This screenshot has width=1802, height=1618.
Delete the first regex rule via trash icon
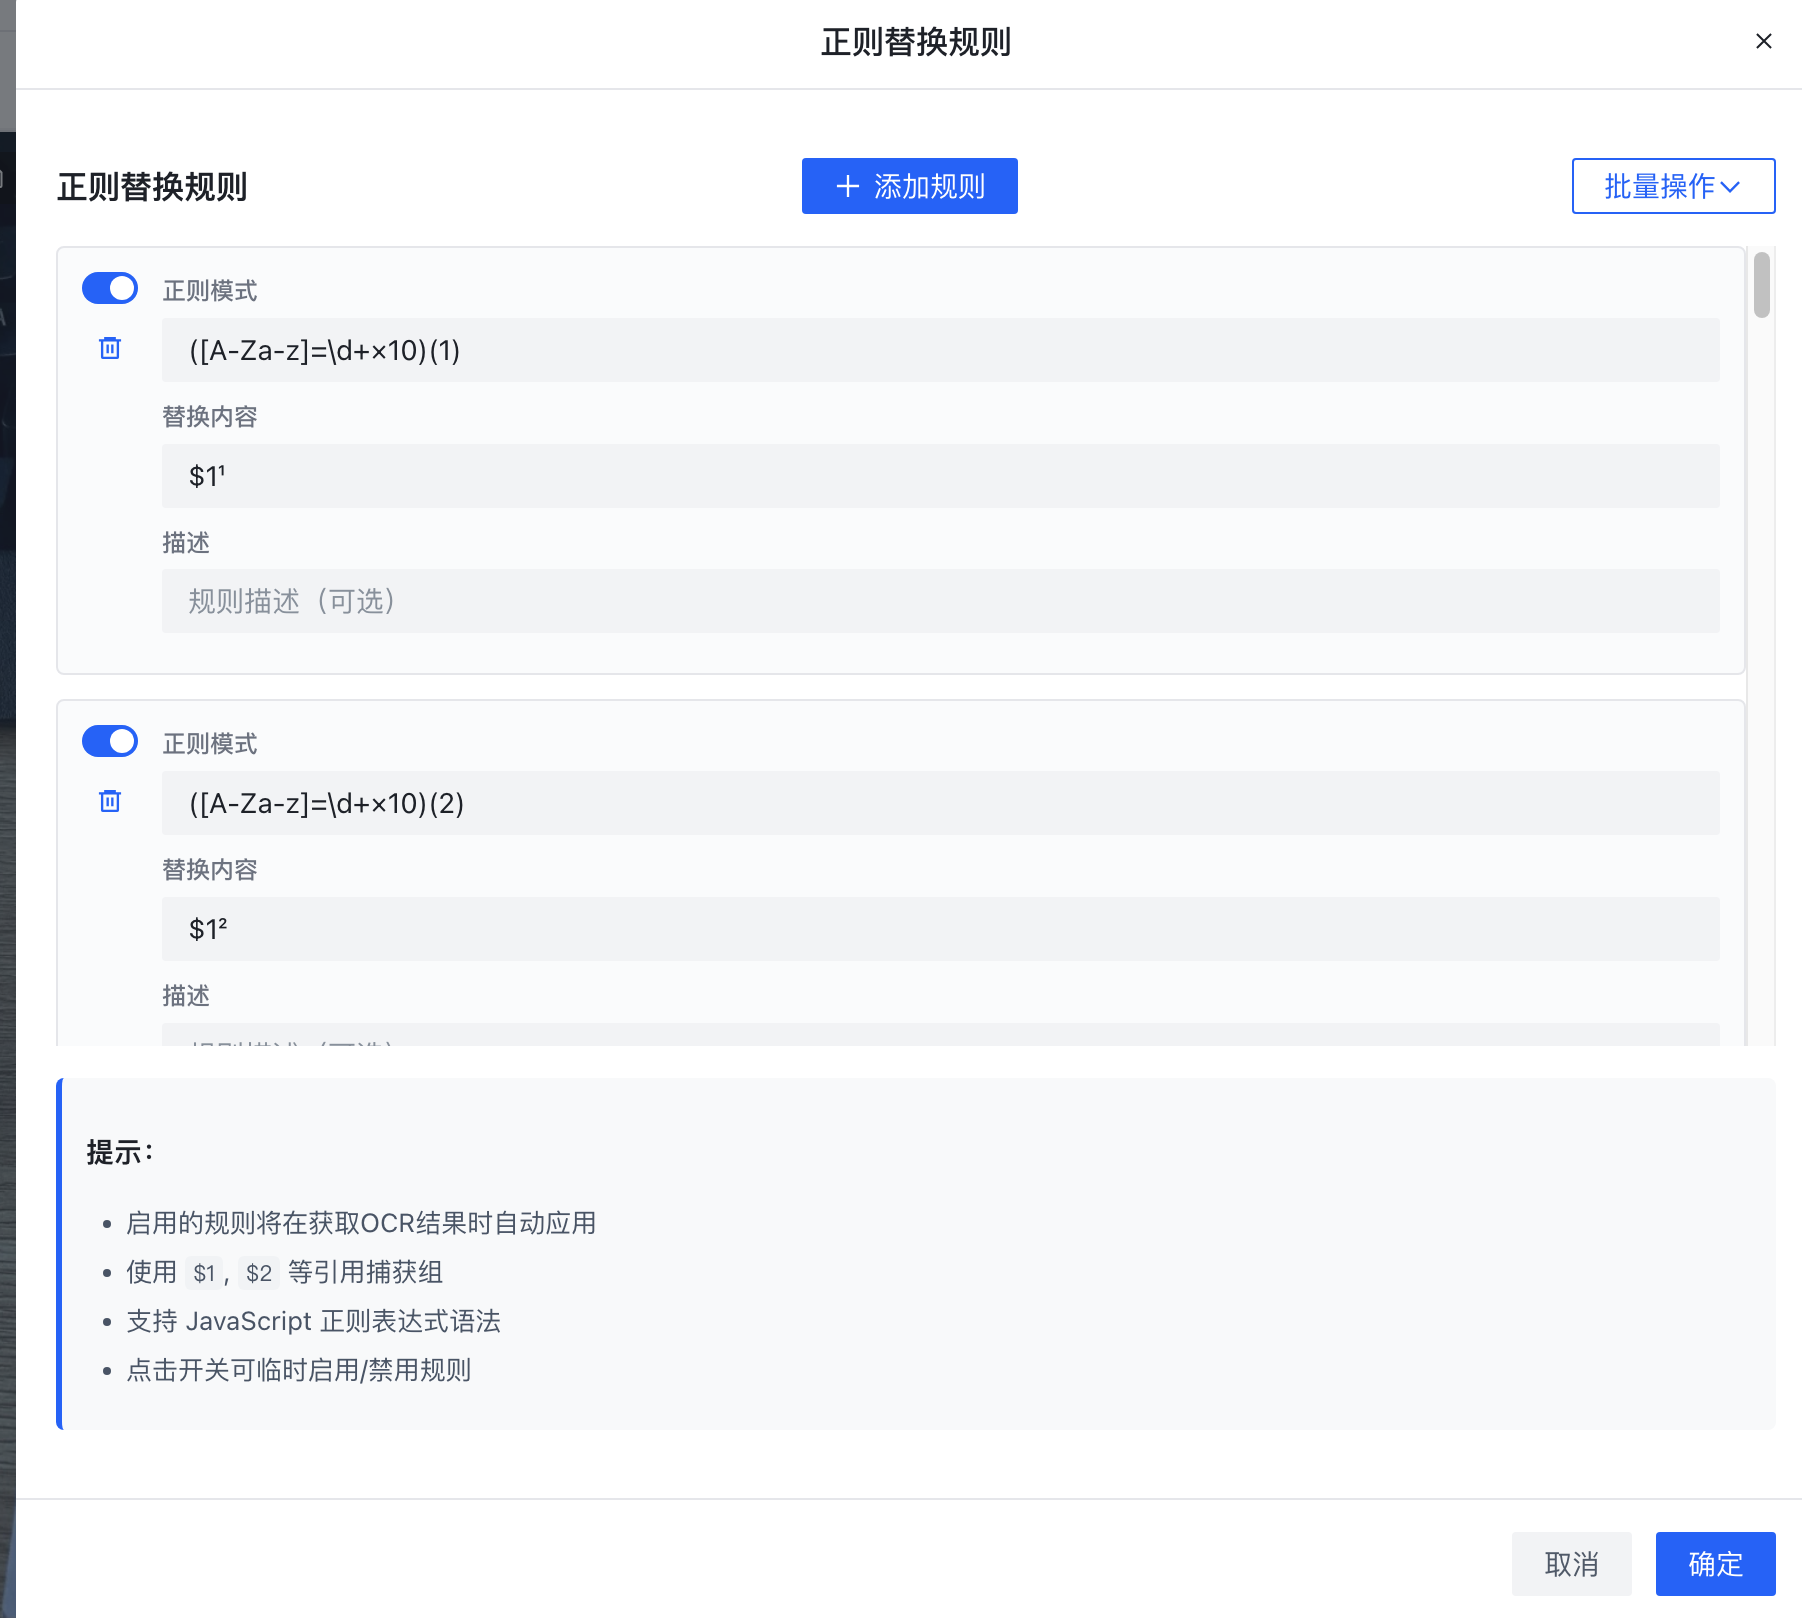(110, 348)
